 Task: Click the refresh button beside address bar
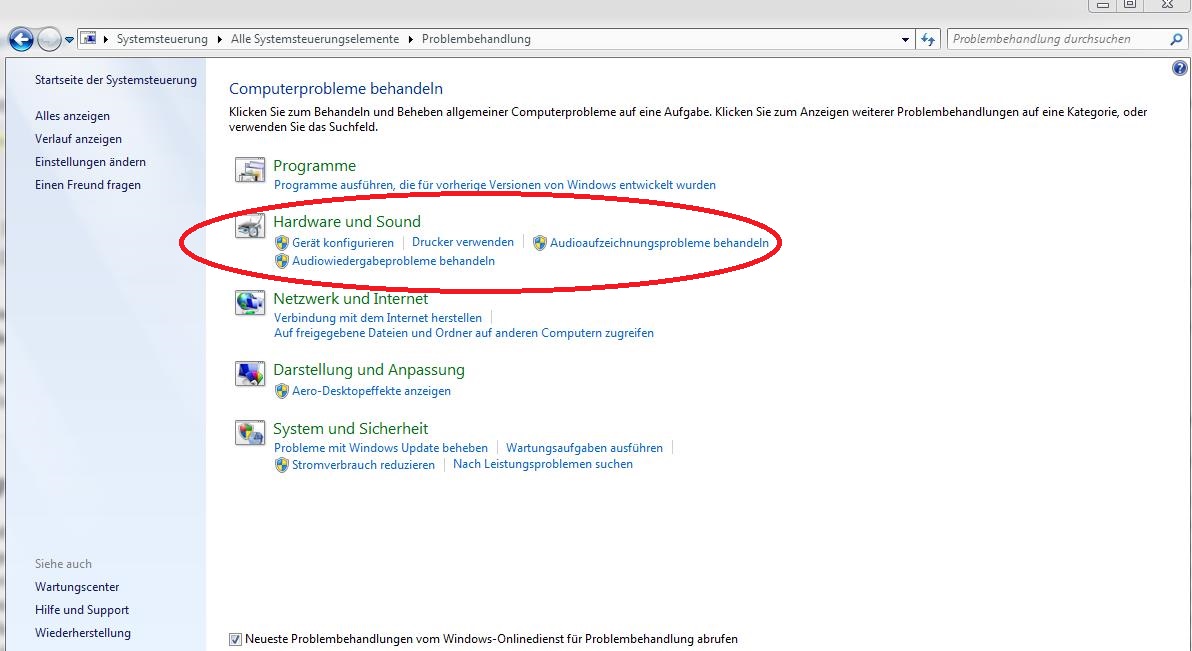928,40
